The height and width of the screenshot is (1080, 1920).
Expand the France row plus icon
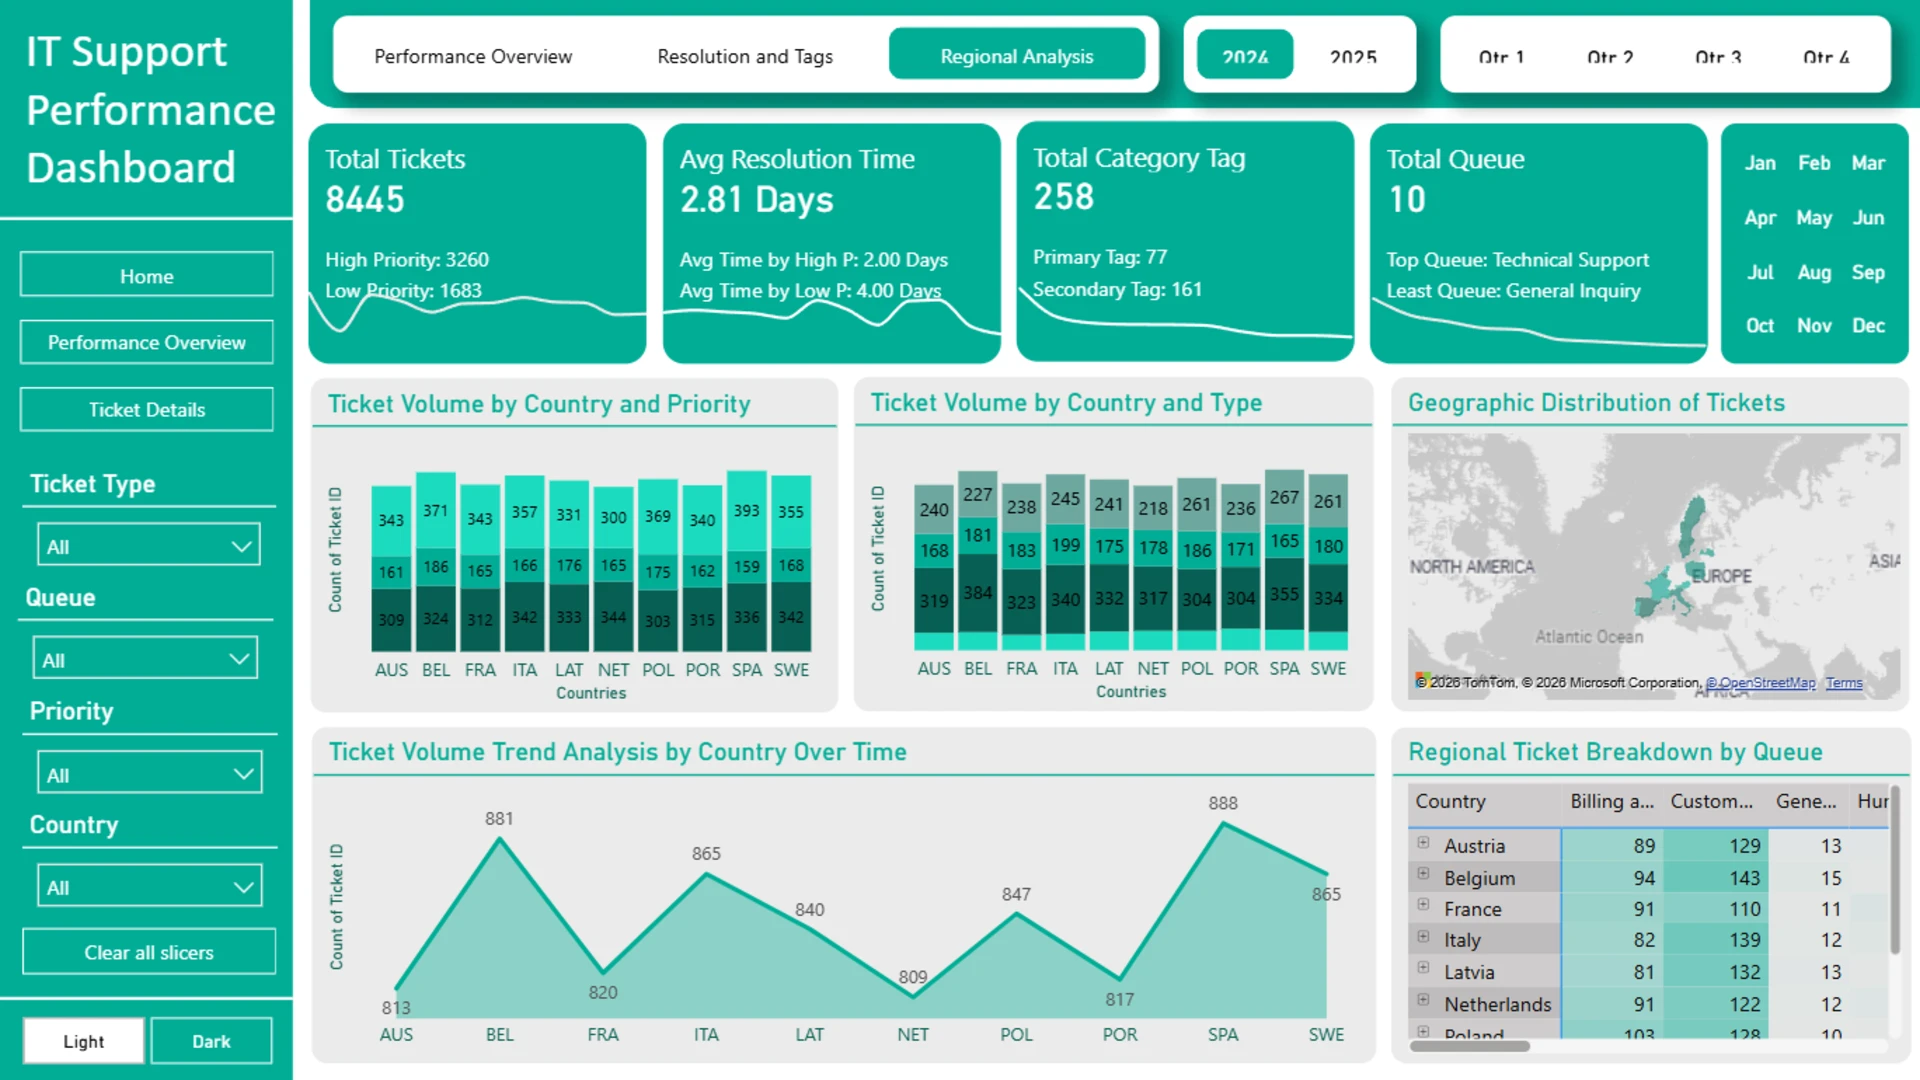point(1423,905)
